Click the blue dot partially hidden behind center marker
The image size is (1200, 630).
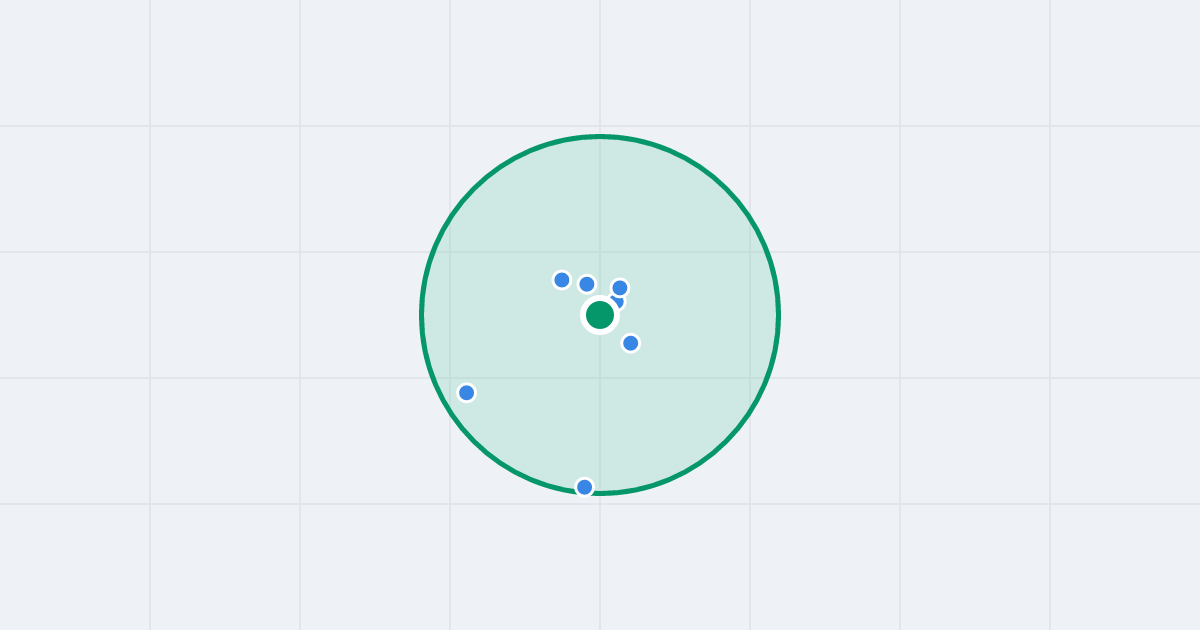coord(617,301)
